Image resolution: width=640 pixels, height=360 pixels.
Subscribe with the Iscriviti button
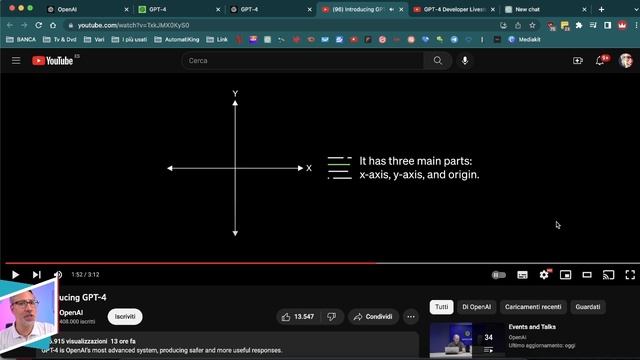(x=125, y=317)
